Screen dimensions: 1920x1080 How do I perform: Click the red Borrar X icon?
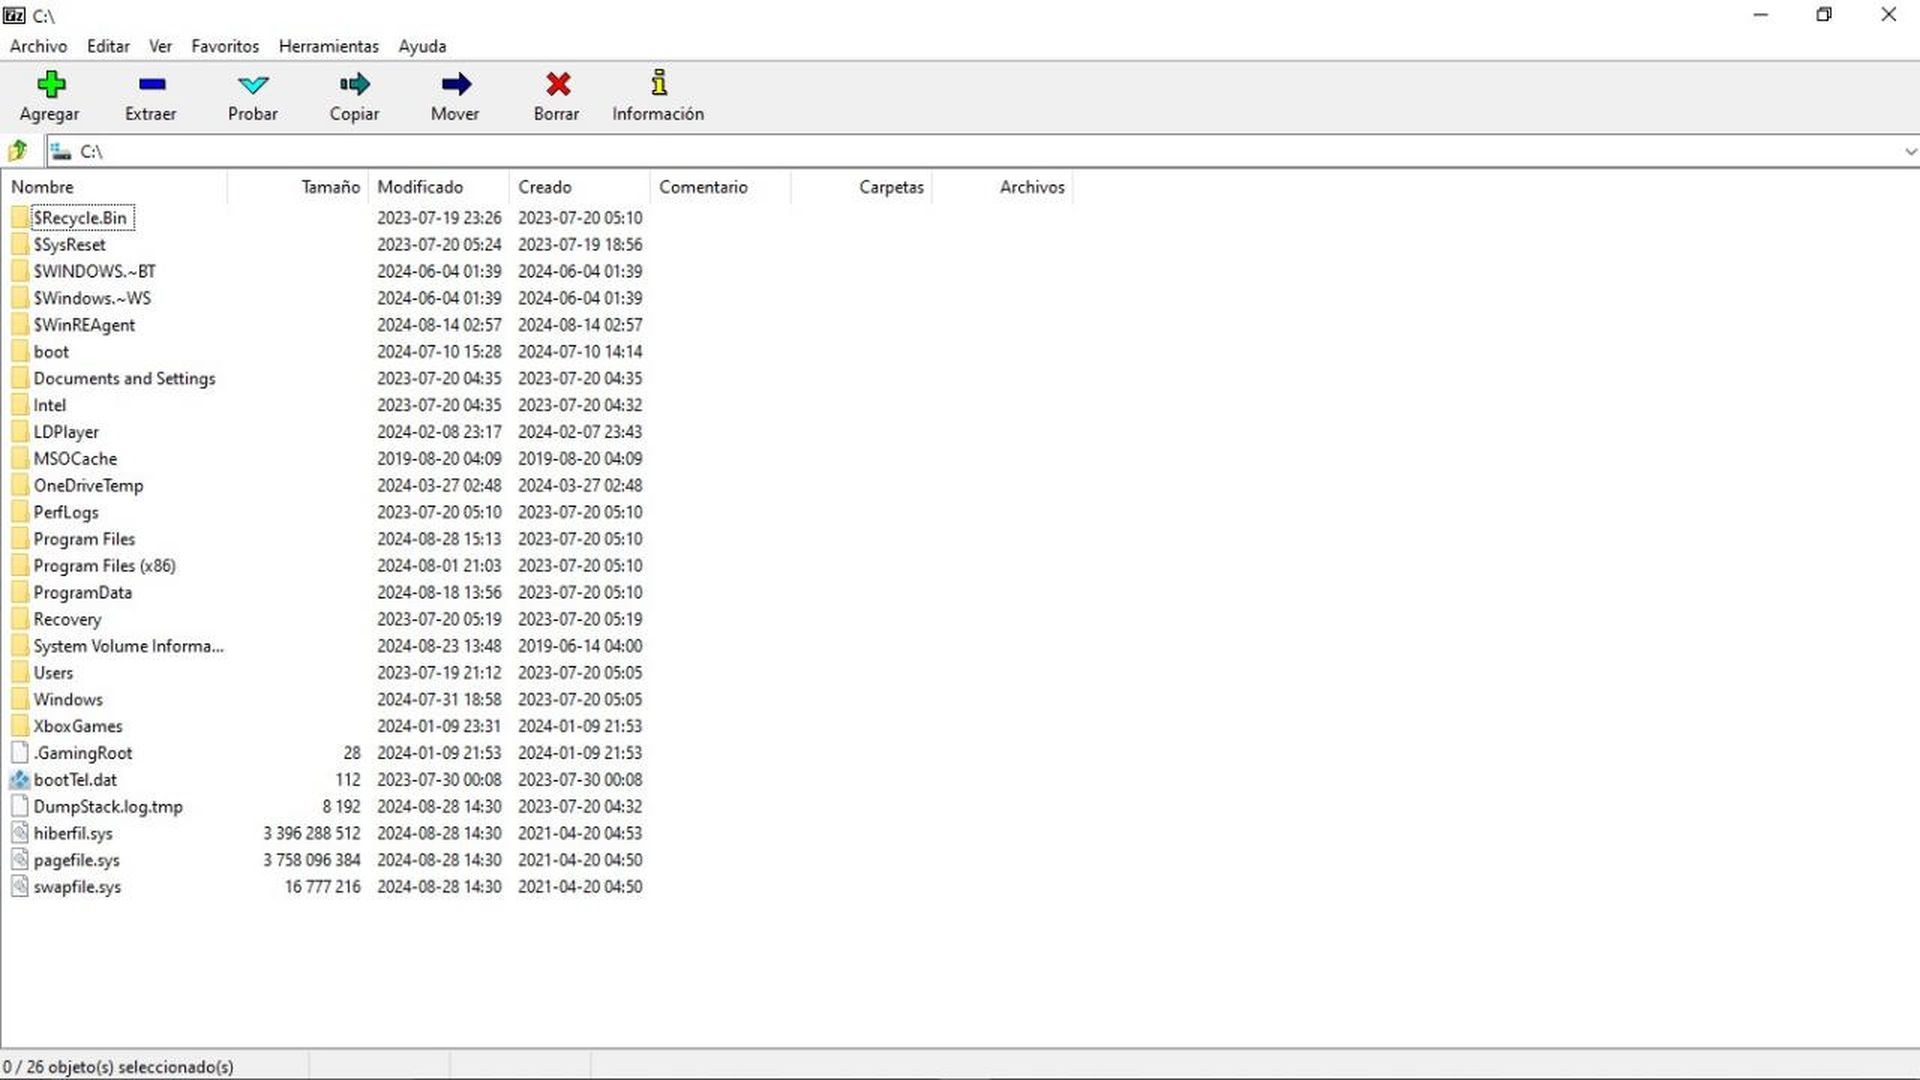point(557,84)
